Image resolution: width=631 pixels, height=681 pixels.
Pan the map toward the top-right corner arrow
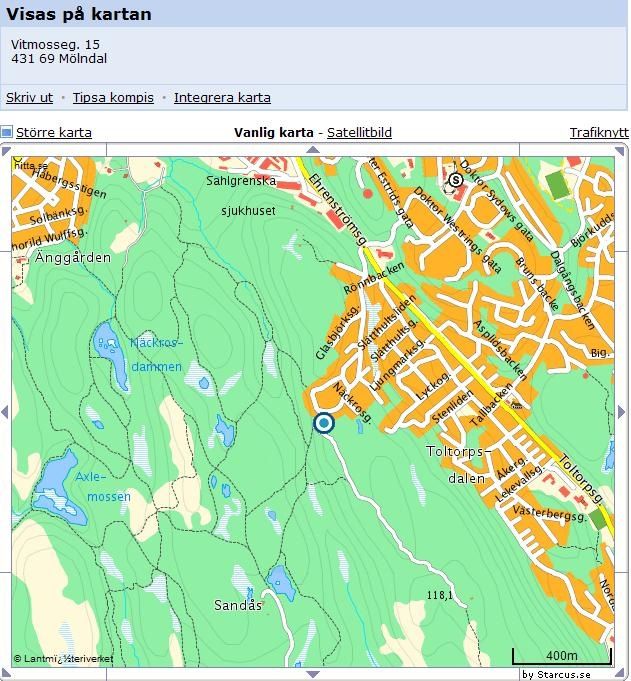pyautogui.click(x=620, y=152)
